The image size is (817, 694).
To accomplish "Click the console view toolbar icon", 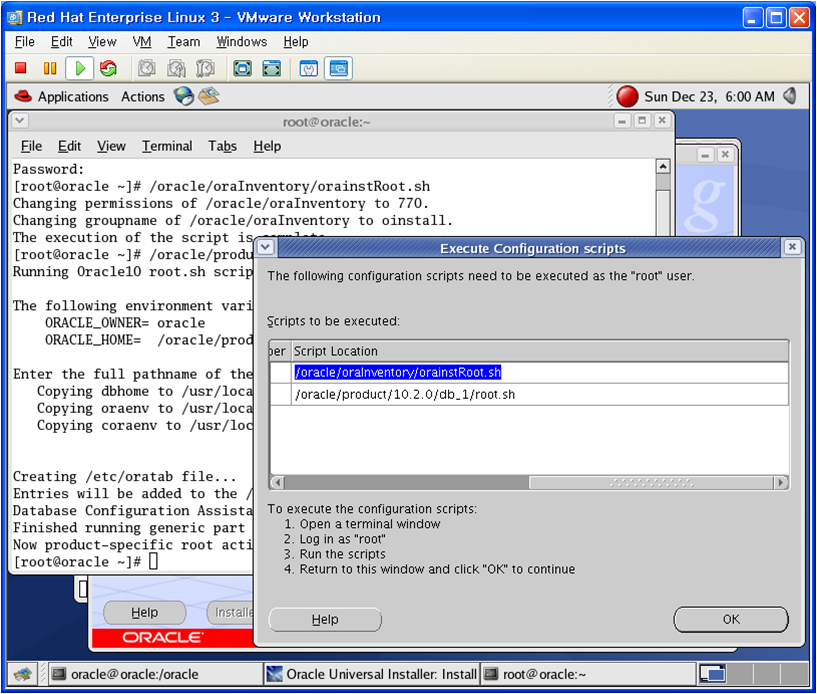I will click(338, 68).
